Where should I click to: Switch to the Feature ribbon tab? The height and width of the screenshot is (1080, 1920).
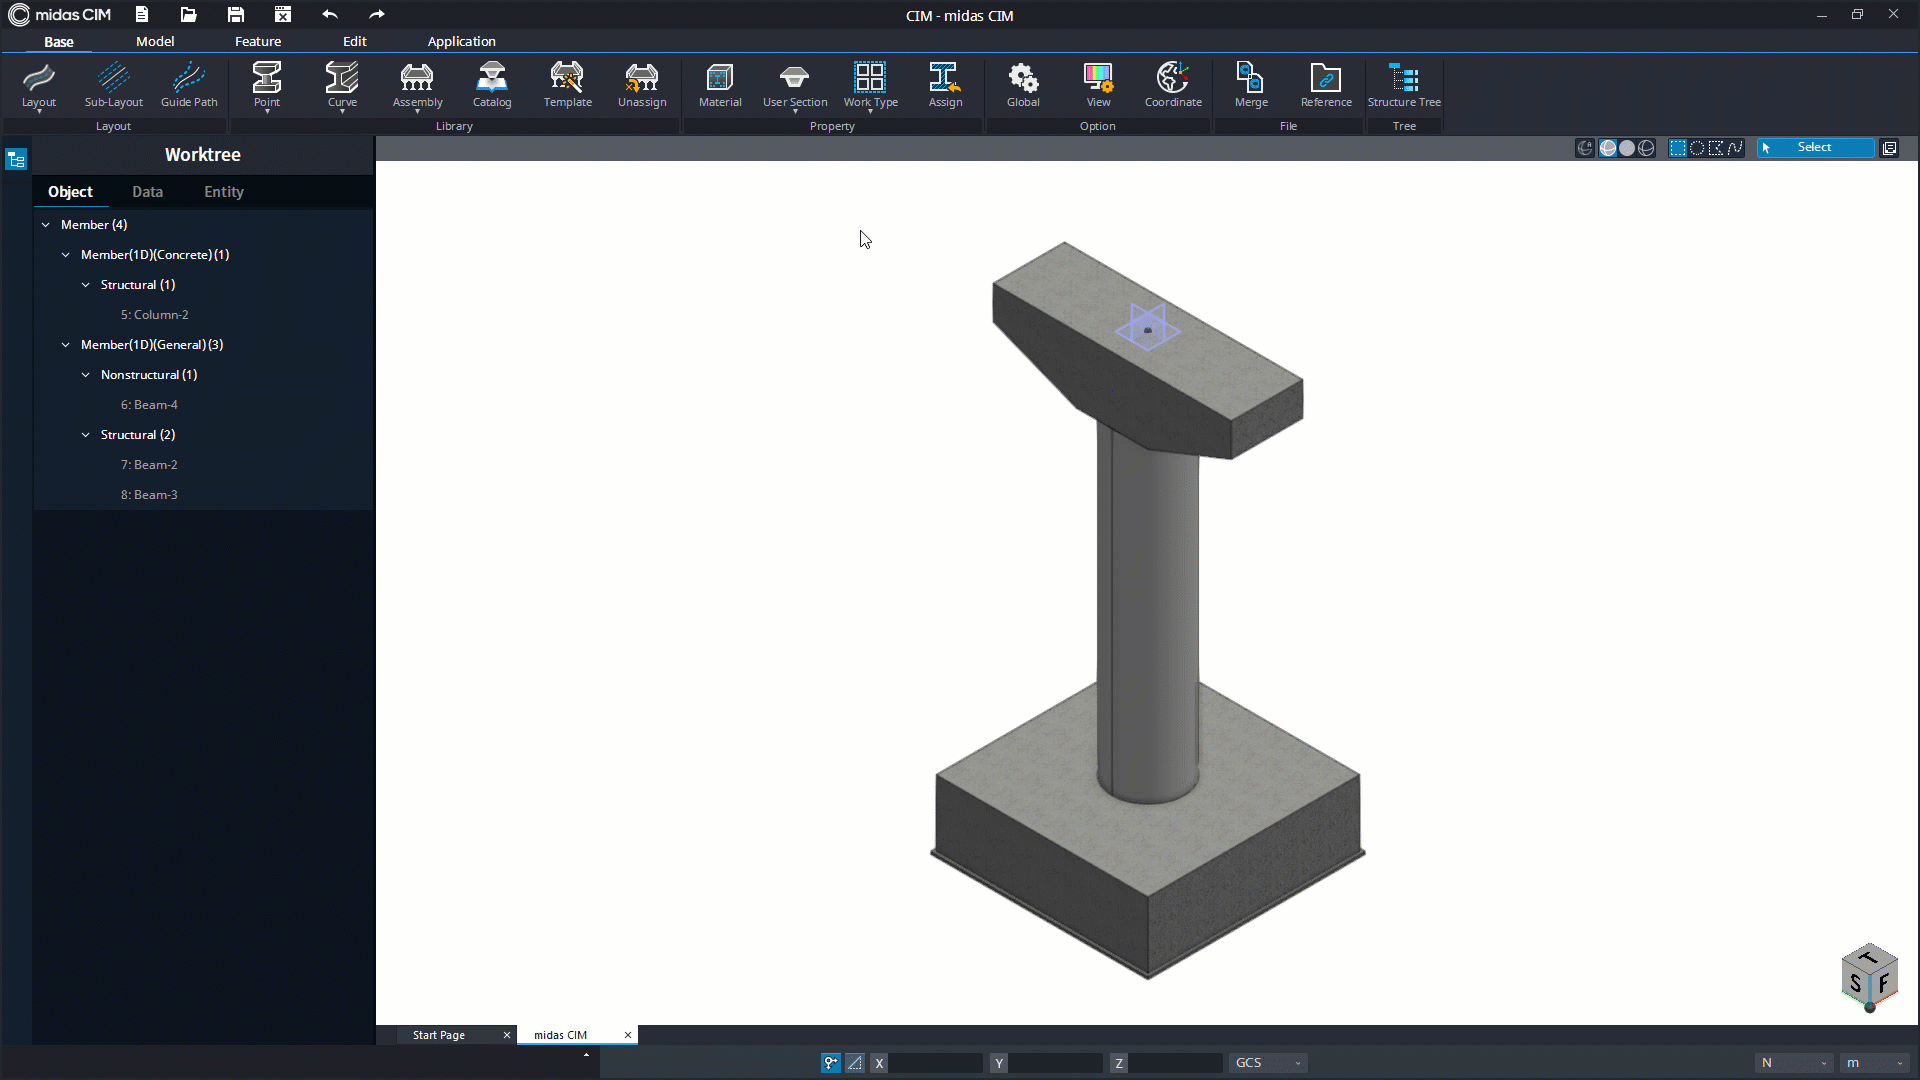pos(258,41)
